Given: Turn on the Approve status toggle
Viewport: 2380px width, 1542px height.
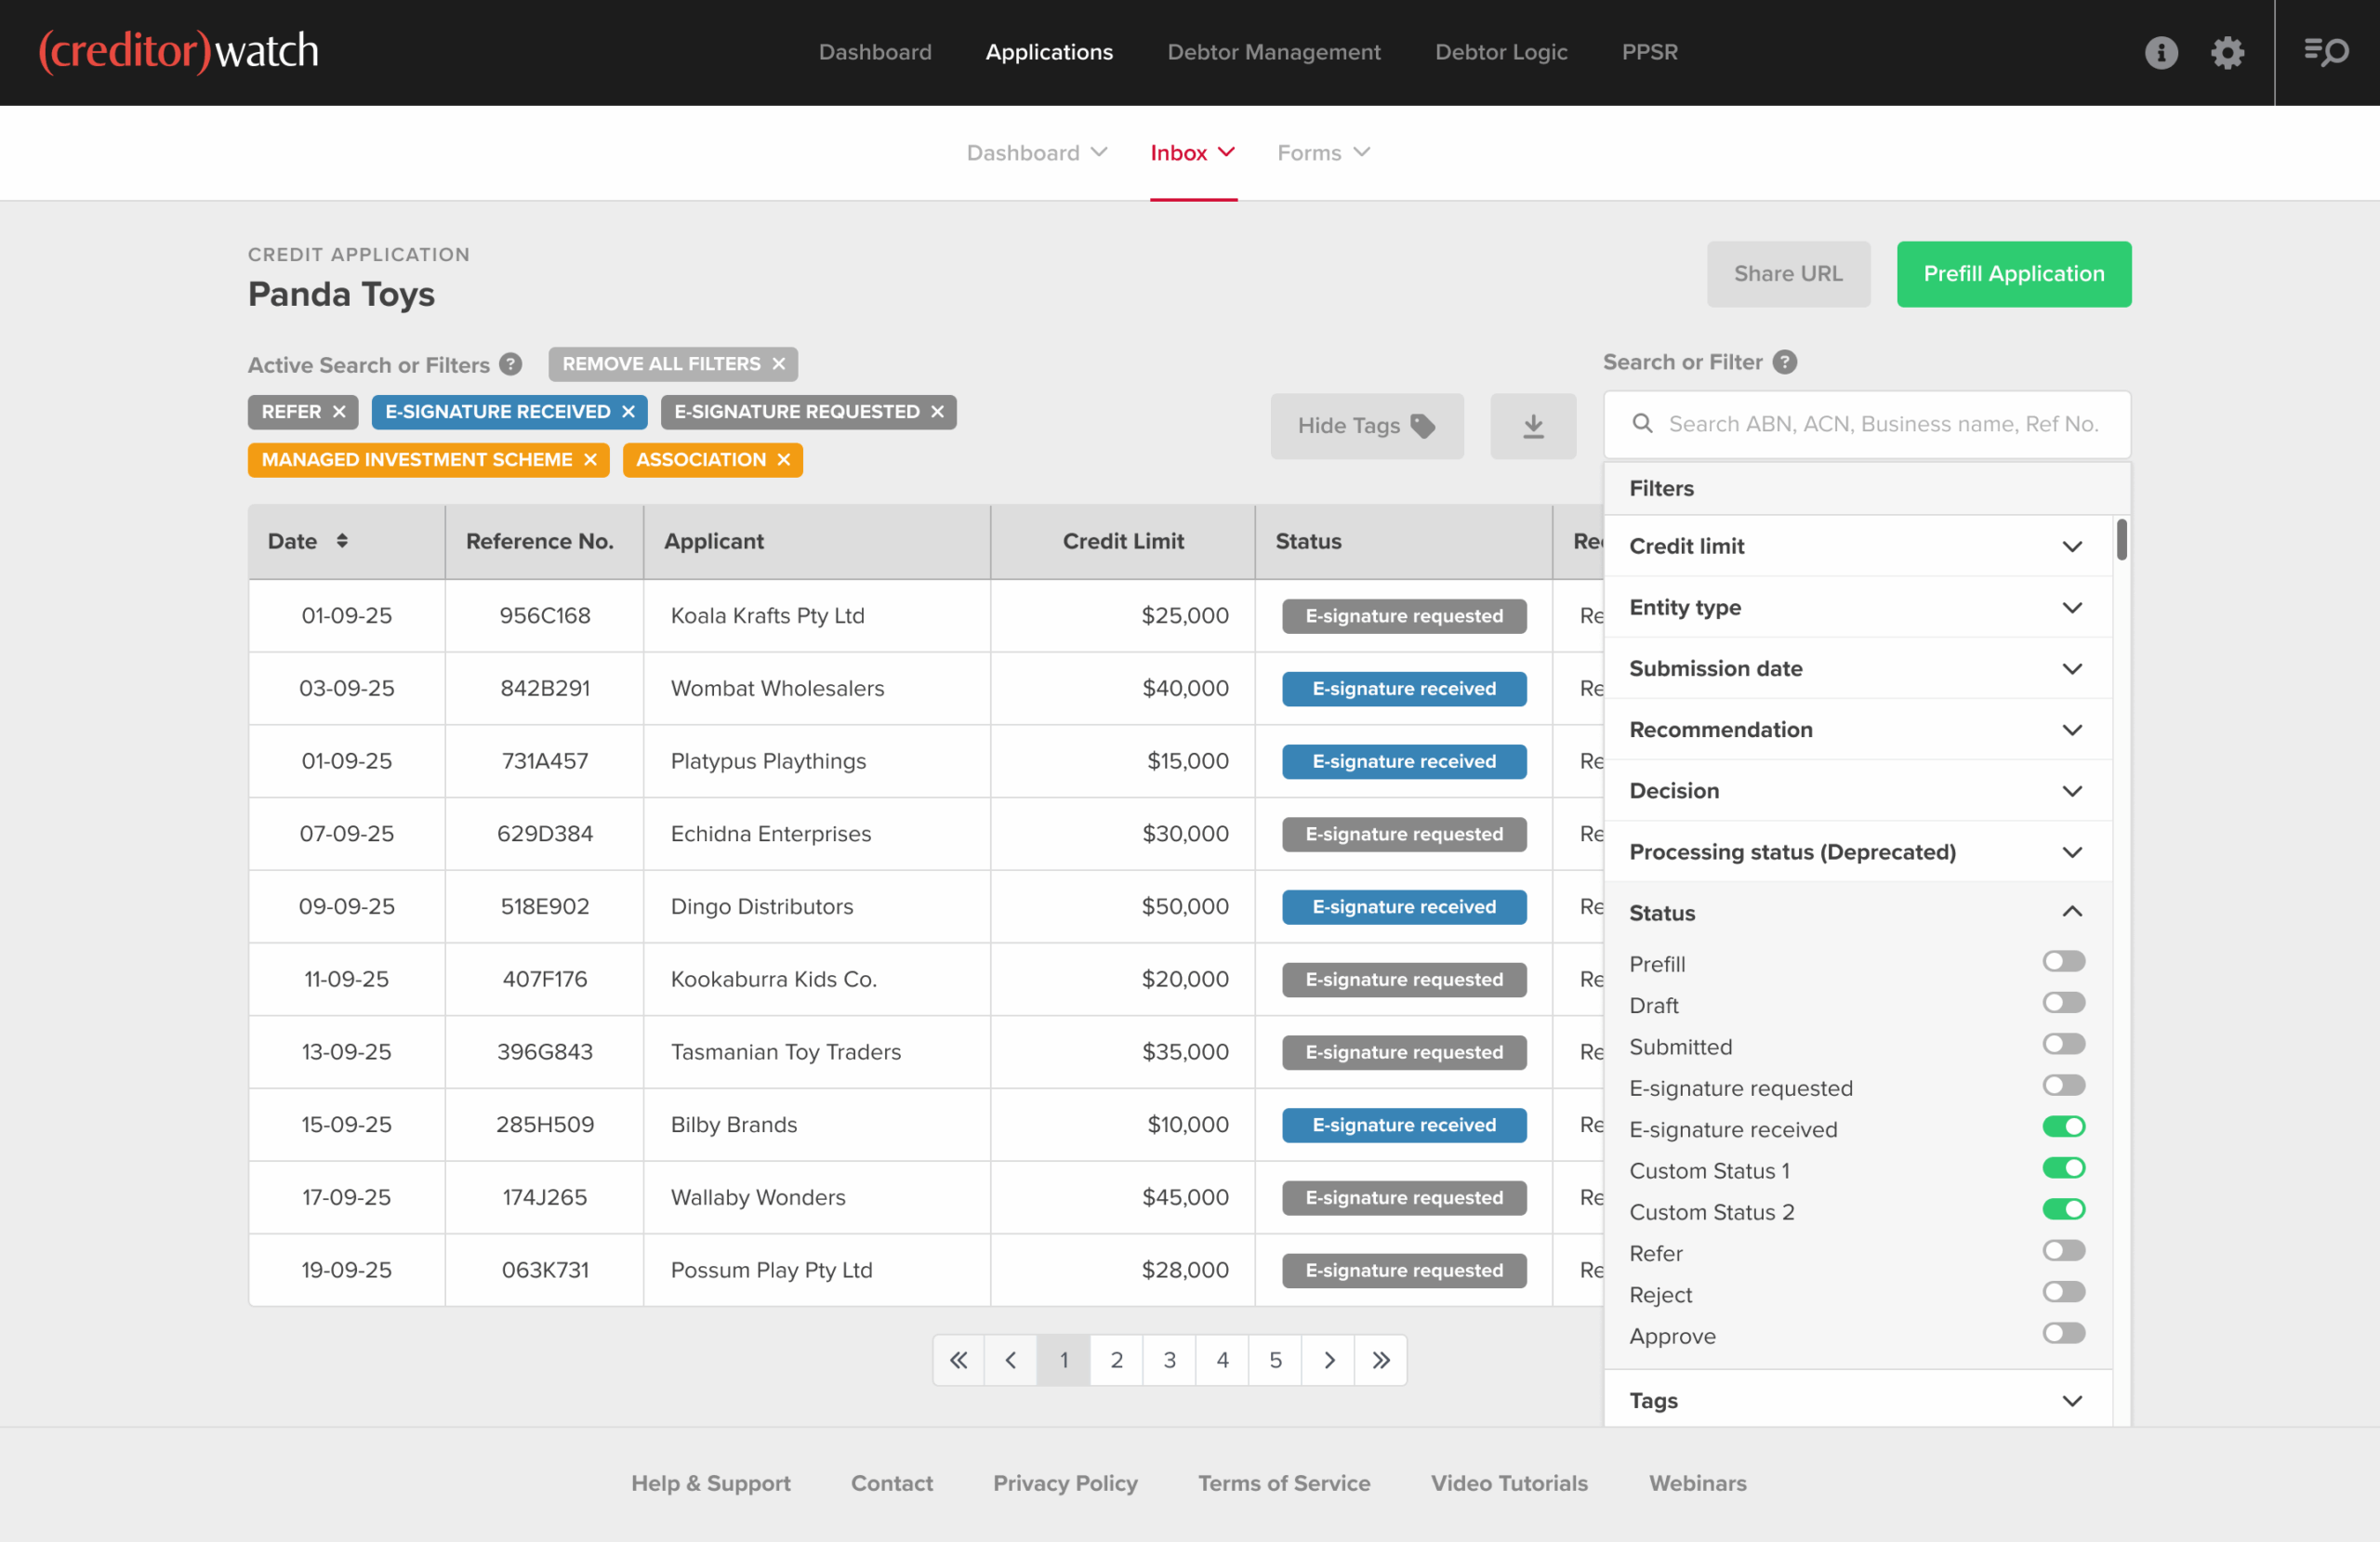Looking at the screenshot, I should (2063, 1333).
